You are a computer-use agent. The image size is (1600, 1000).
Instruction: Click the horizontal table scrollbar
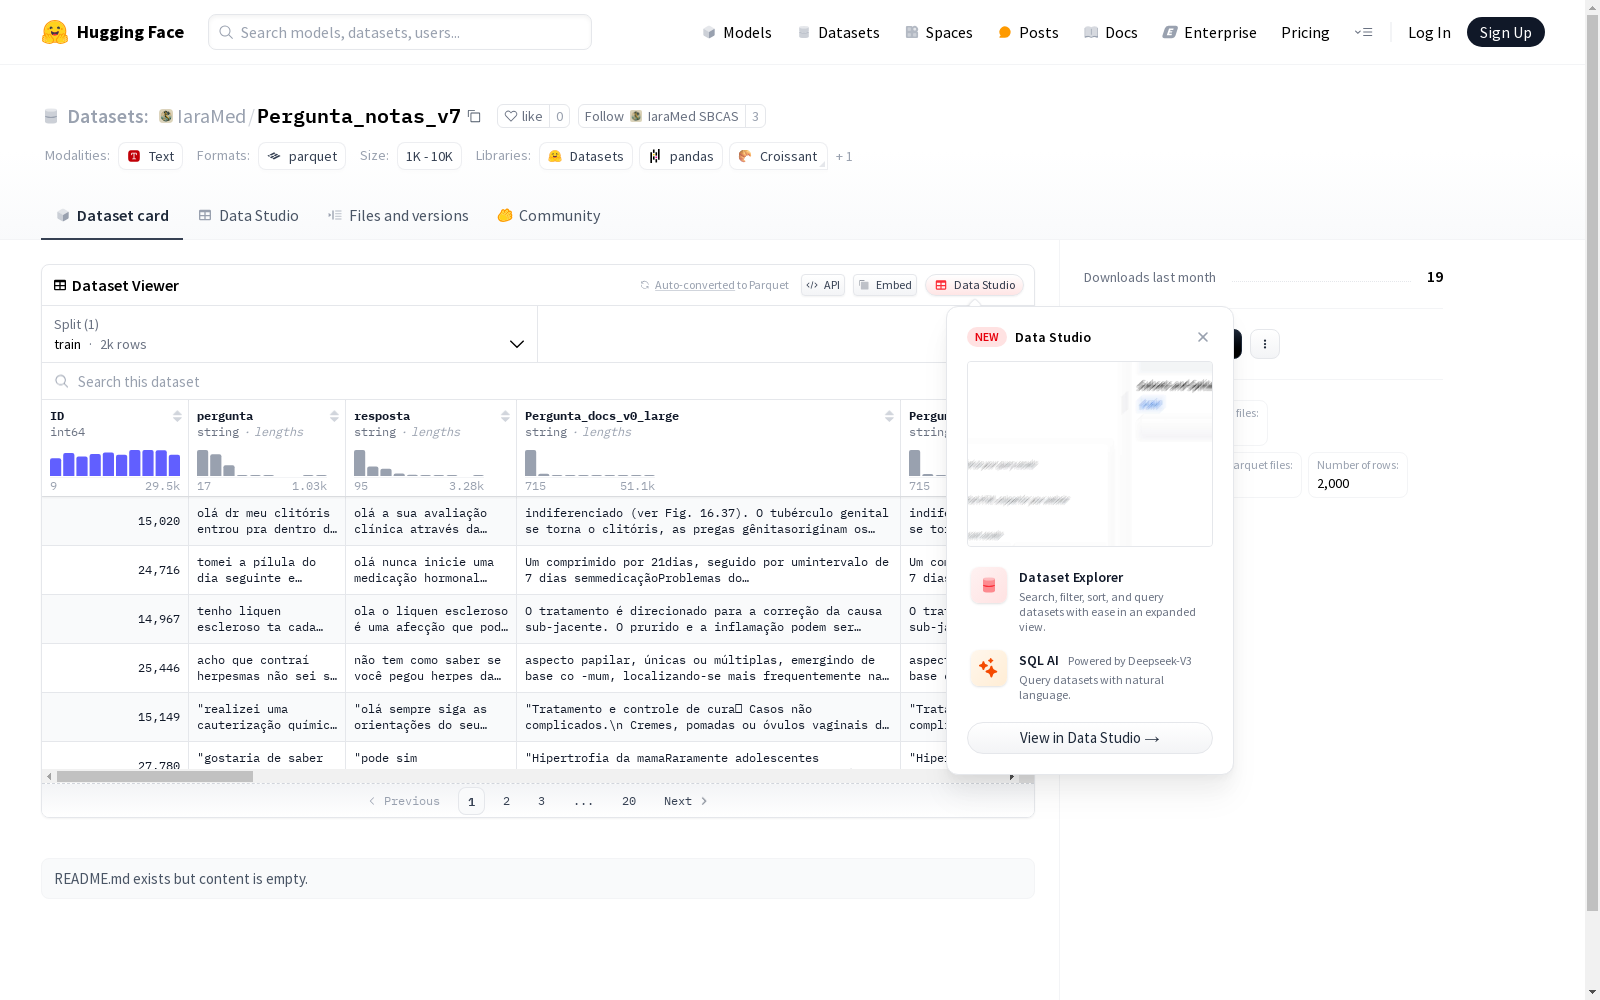click(155, 776)
